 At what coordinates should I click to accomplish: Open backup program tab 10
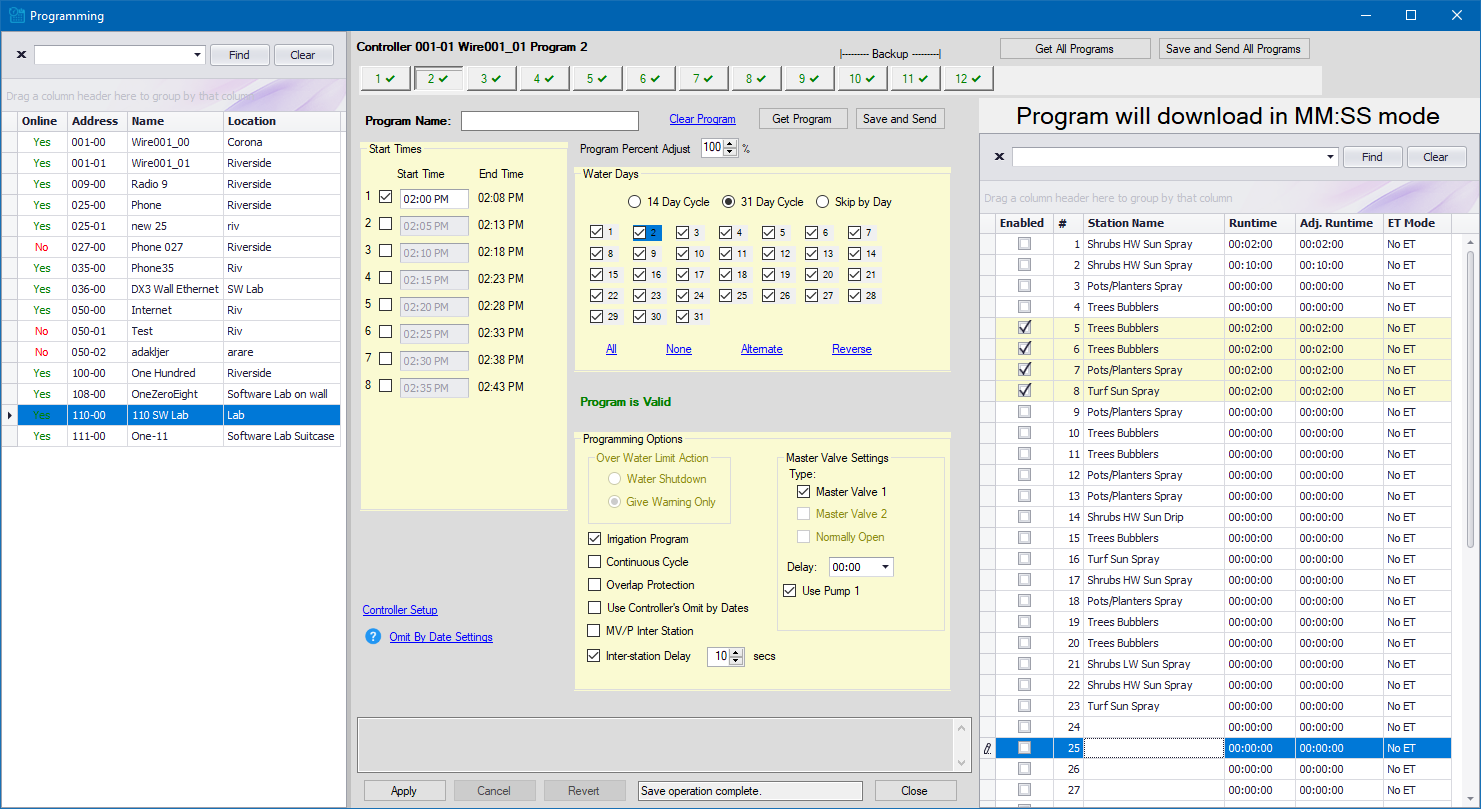coord(862,78)
